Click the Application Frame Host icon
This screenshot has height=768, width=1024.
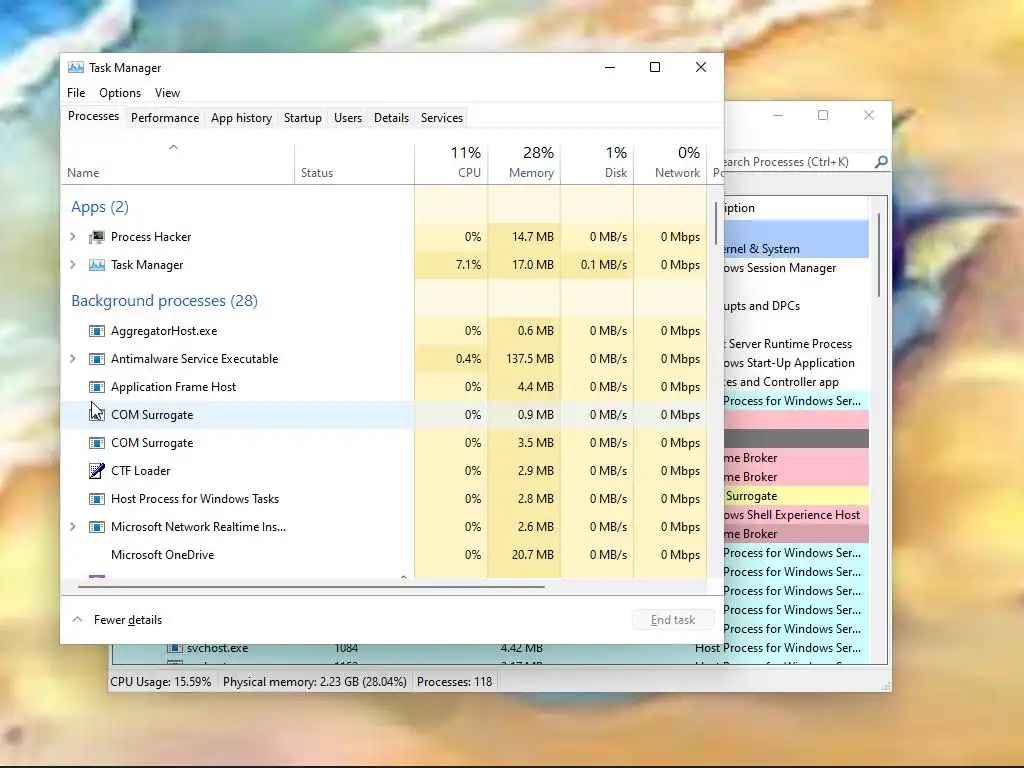tap(97, 387)
